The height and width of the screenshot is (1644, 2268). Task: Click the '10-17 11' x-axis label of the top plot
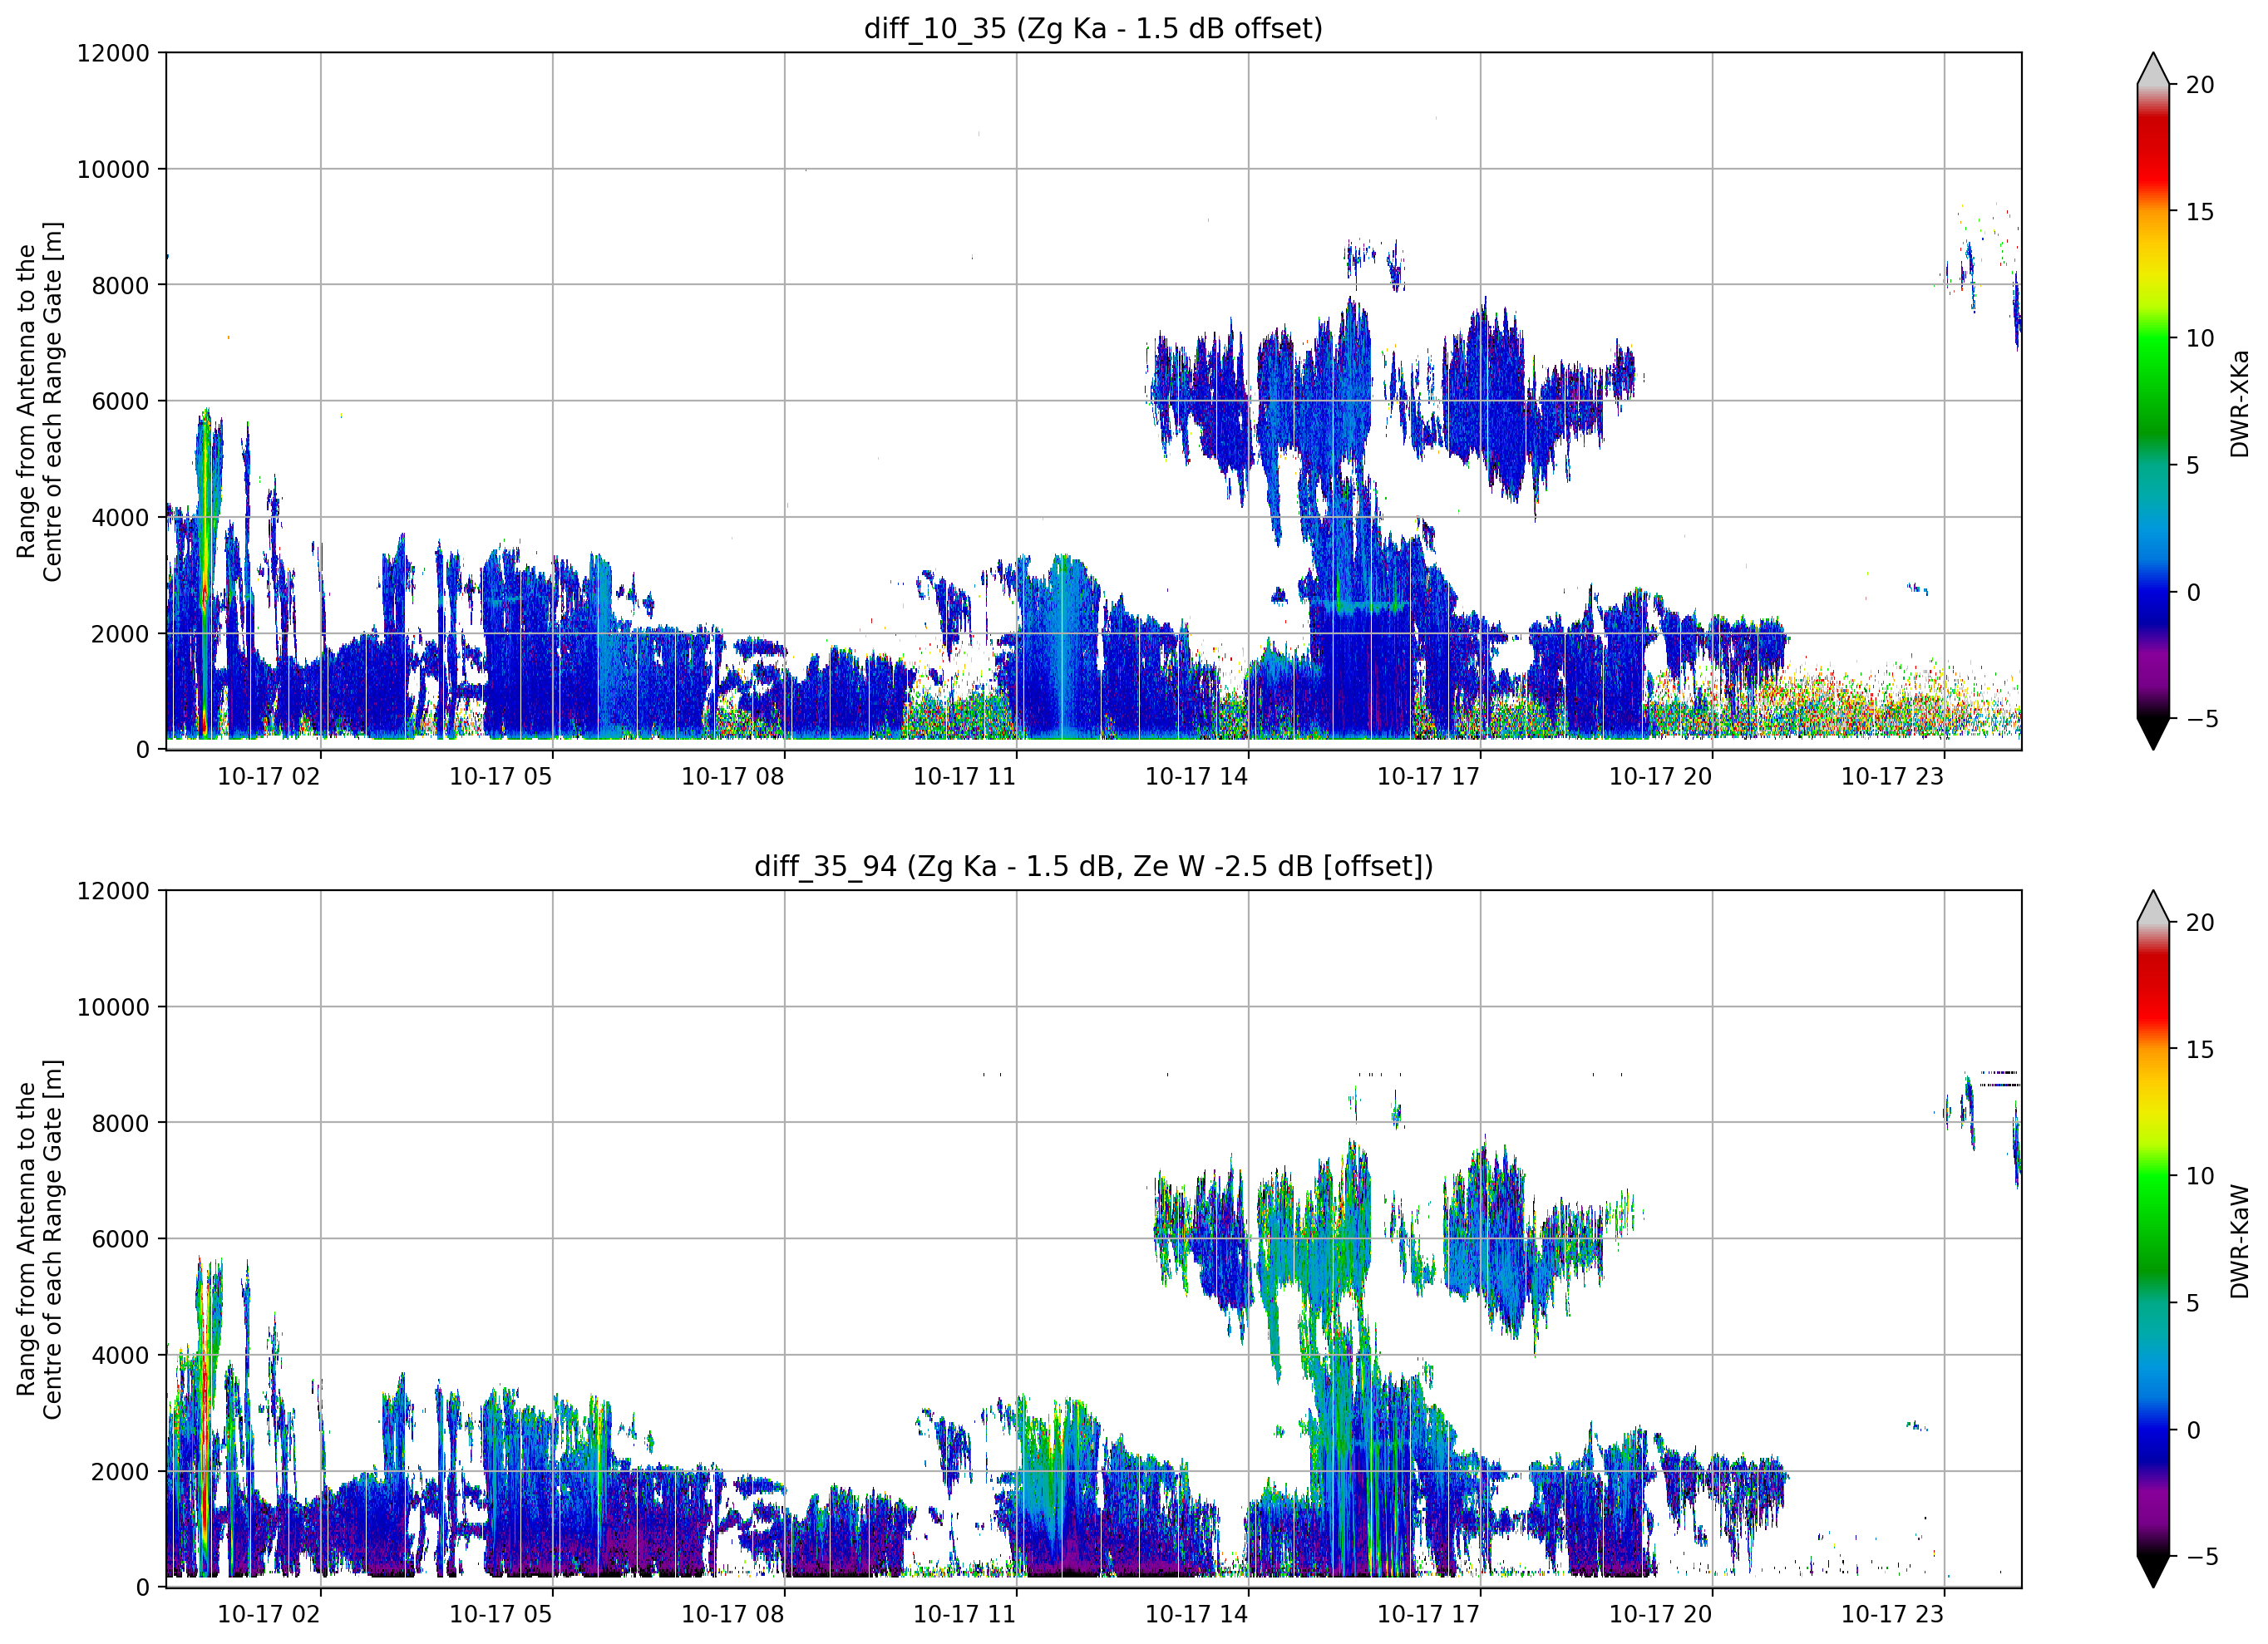coord(965,776)
